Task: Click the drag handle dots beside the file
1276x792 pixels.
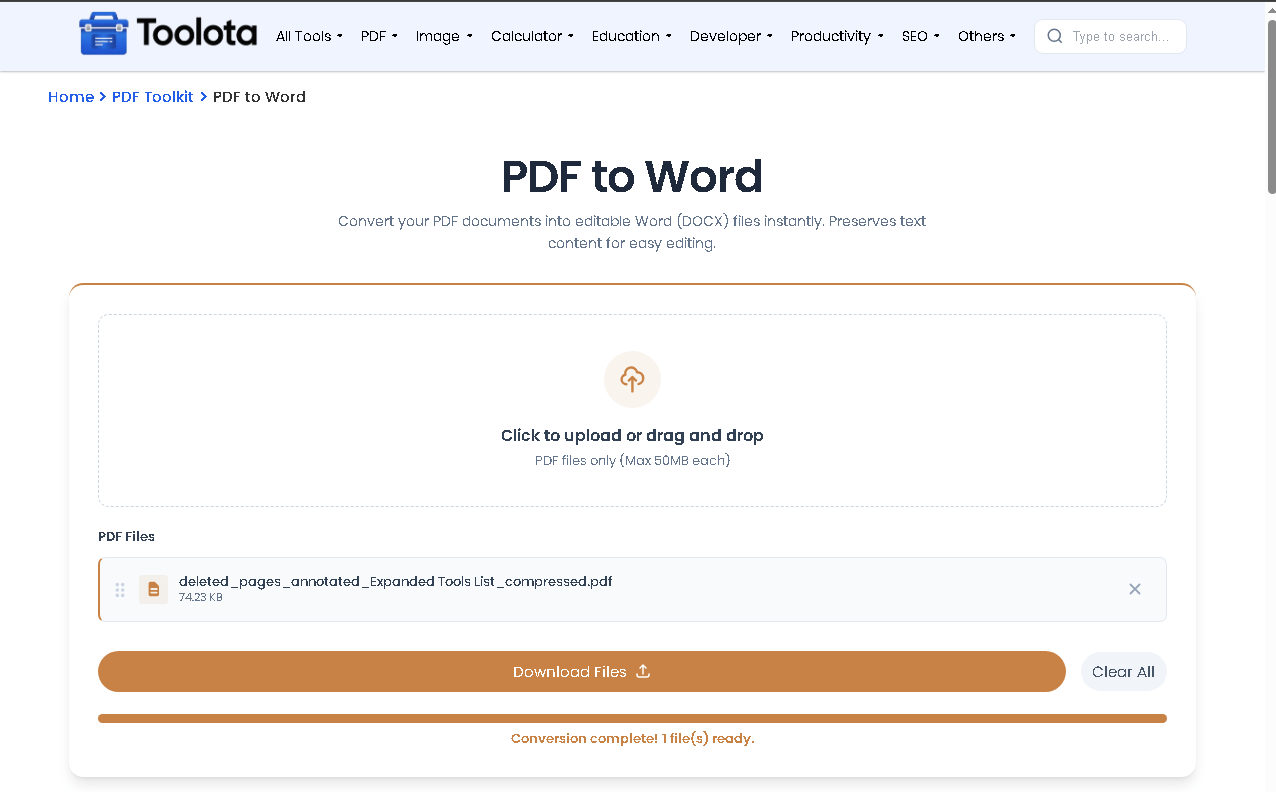Action: coord(120,590)
